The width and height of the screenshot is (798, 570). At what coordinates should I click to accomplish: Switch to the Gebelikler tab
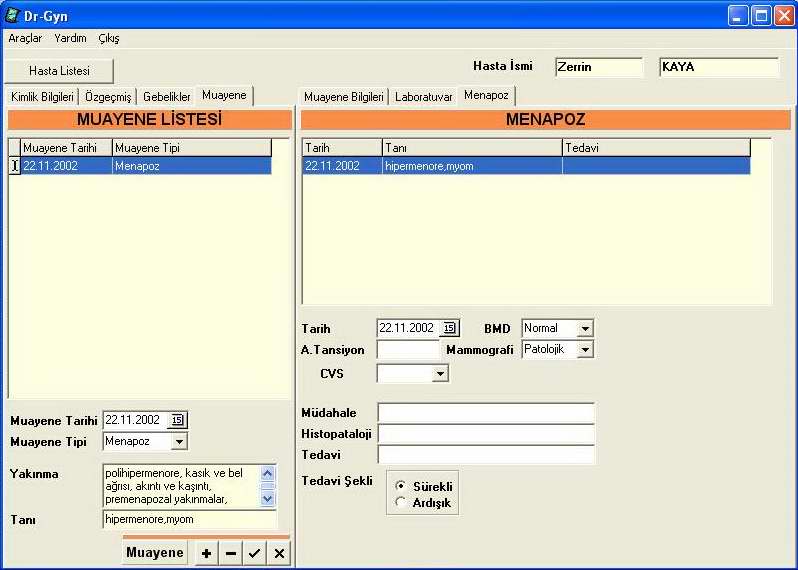(x=166, y=97)
